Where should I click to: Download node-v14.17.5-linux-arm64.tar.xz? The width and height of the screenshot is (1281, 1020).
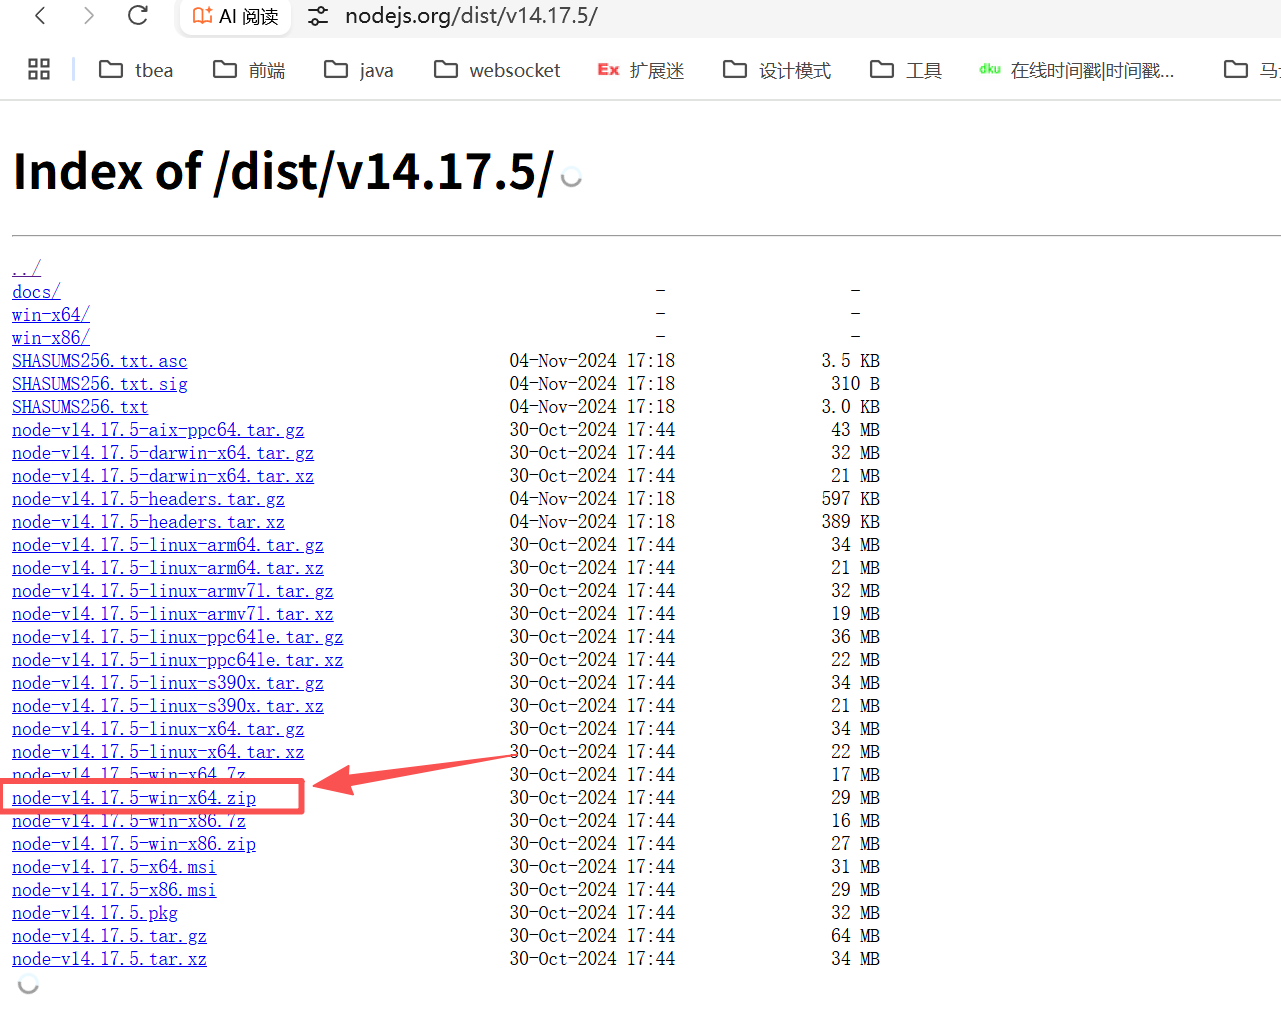[168, 567]
